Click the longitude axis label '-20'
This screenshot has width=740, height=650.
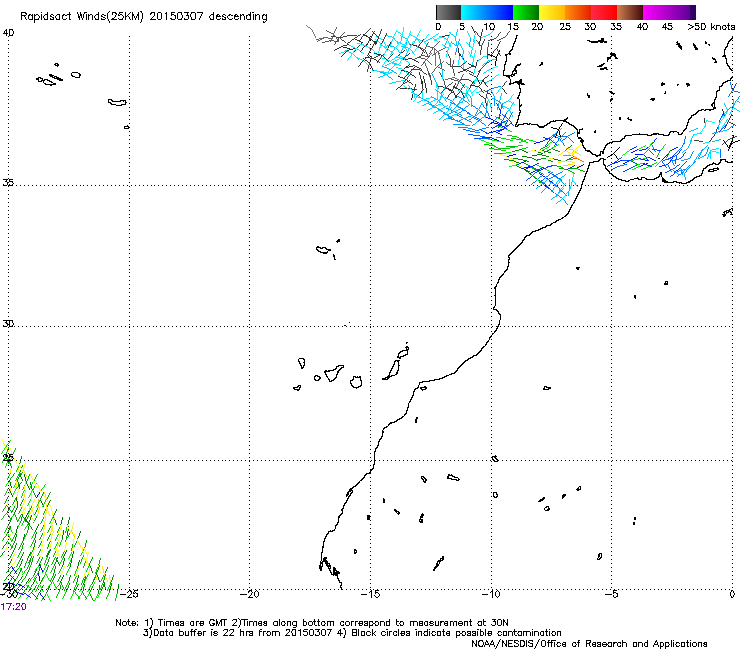point(249,594)
